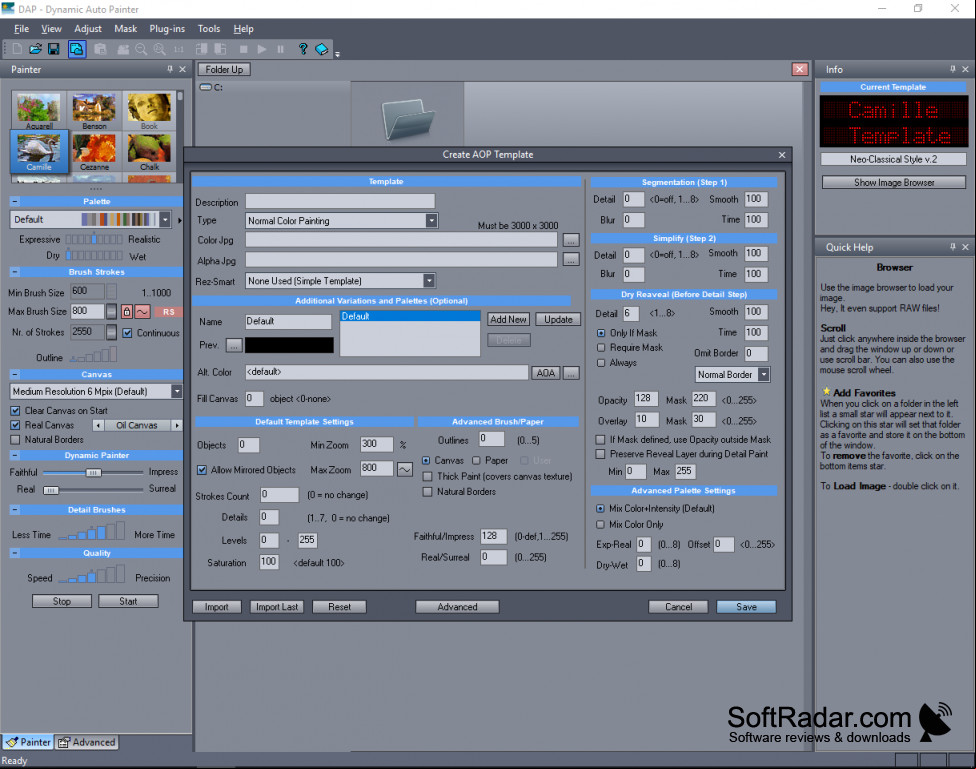Enable Natural Borders in Painter panel
Viewport: 976px width, 769px height.
(x=16, y=440)
